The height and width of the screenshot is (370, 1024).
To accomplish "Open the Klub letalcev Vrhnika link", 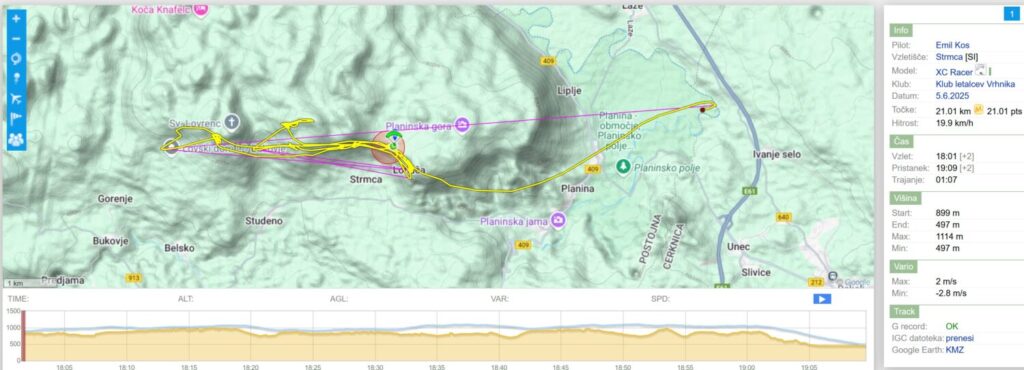I will pyautogui.click(x=975, y=84).
